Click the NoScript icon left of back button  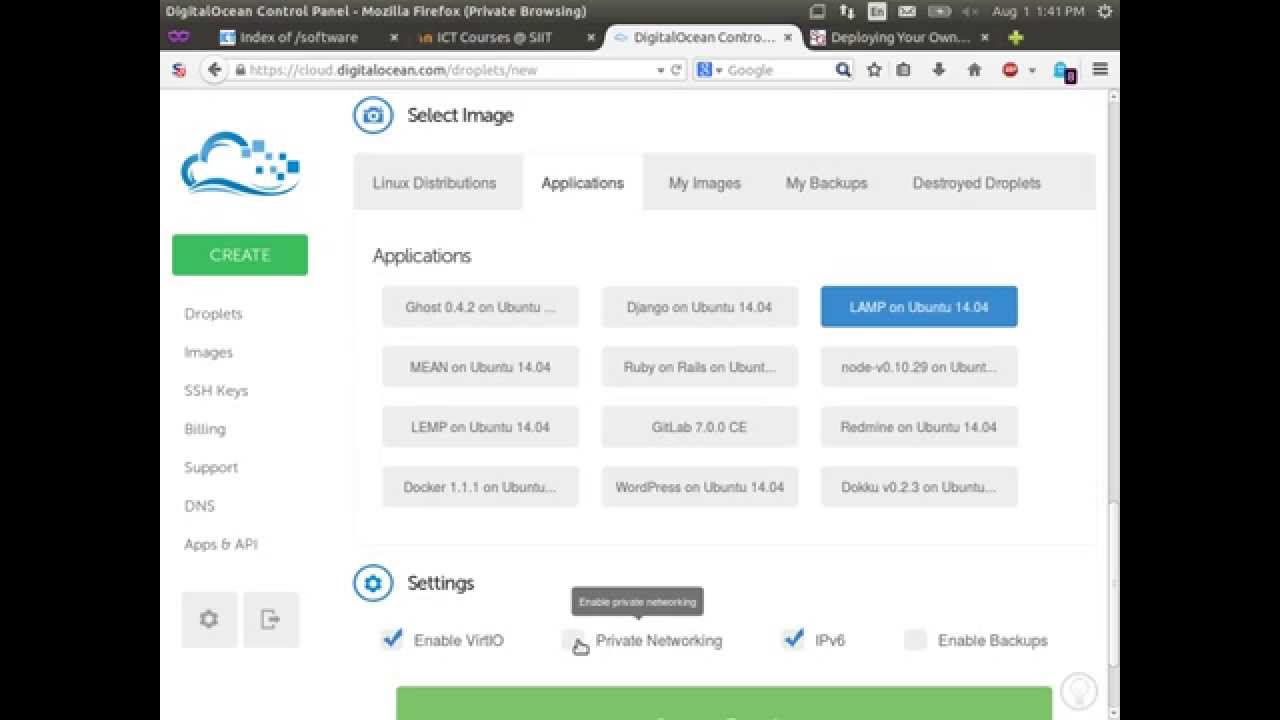pyautogui.click(x=179, y=70)
